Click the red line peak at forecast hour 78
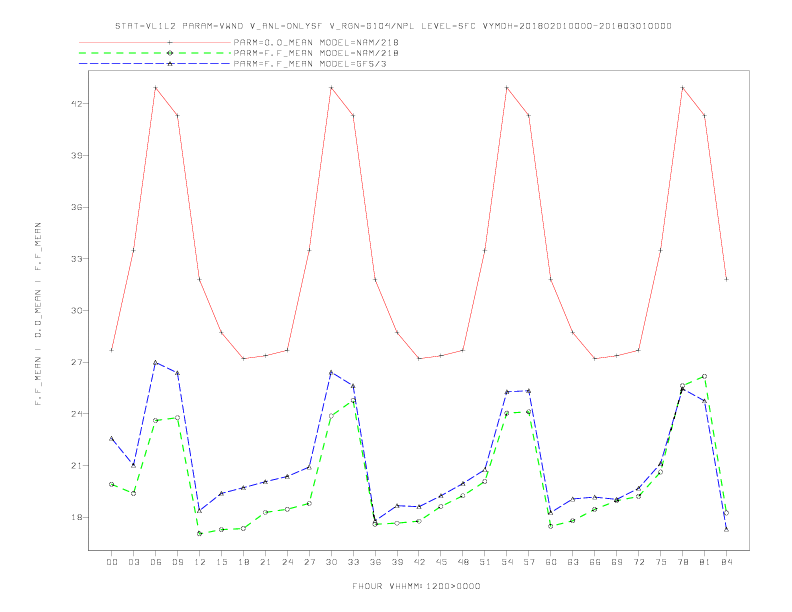 click(x=682, y=88)
